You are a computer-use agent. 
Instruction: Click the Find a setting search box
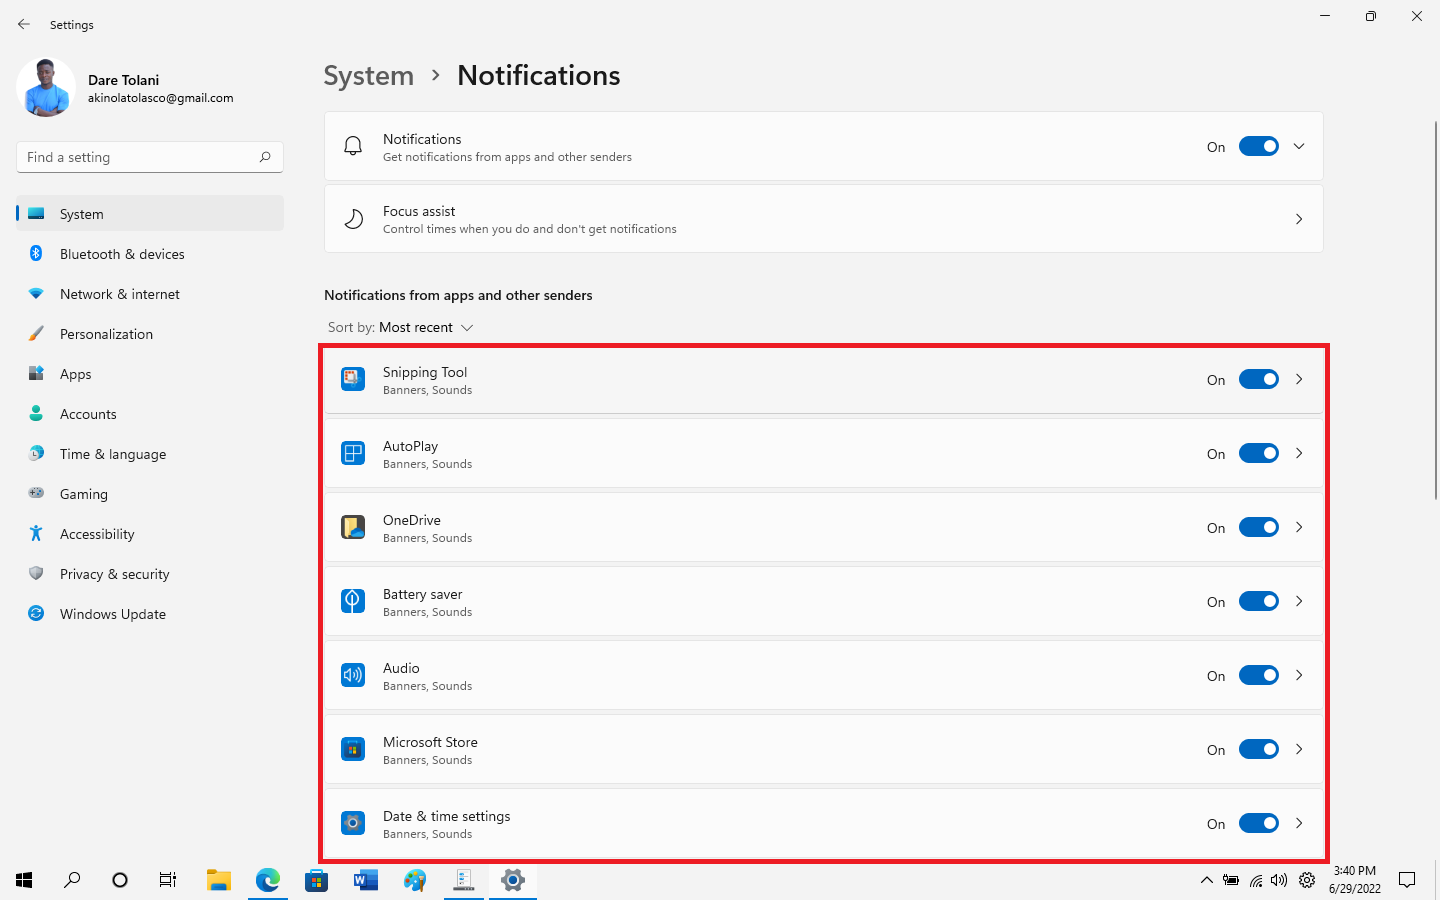[x=150, y=157]
